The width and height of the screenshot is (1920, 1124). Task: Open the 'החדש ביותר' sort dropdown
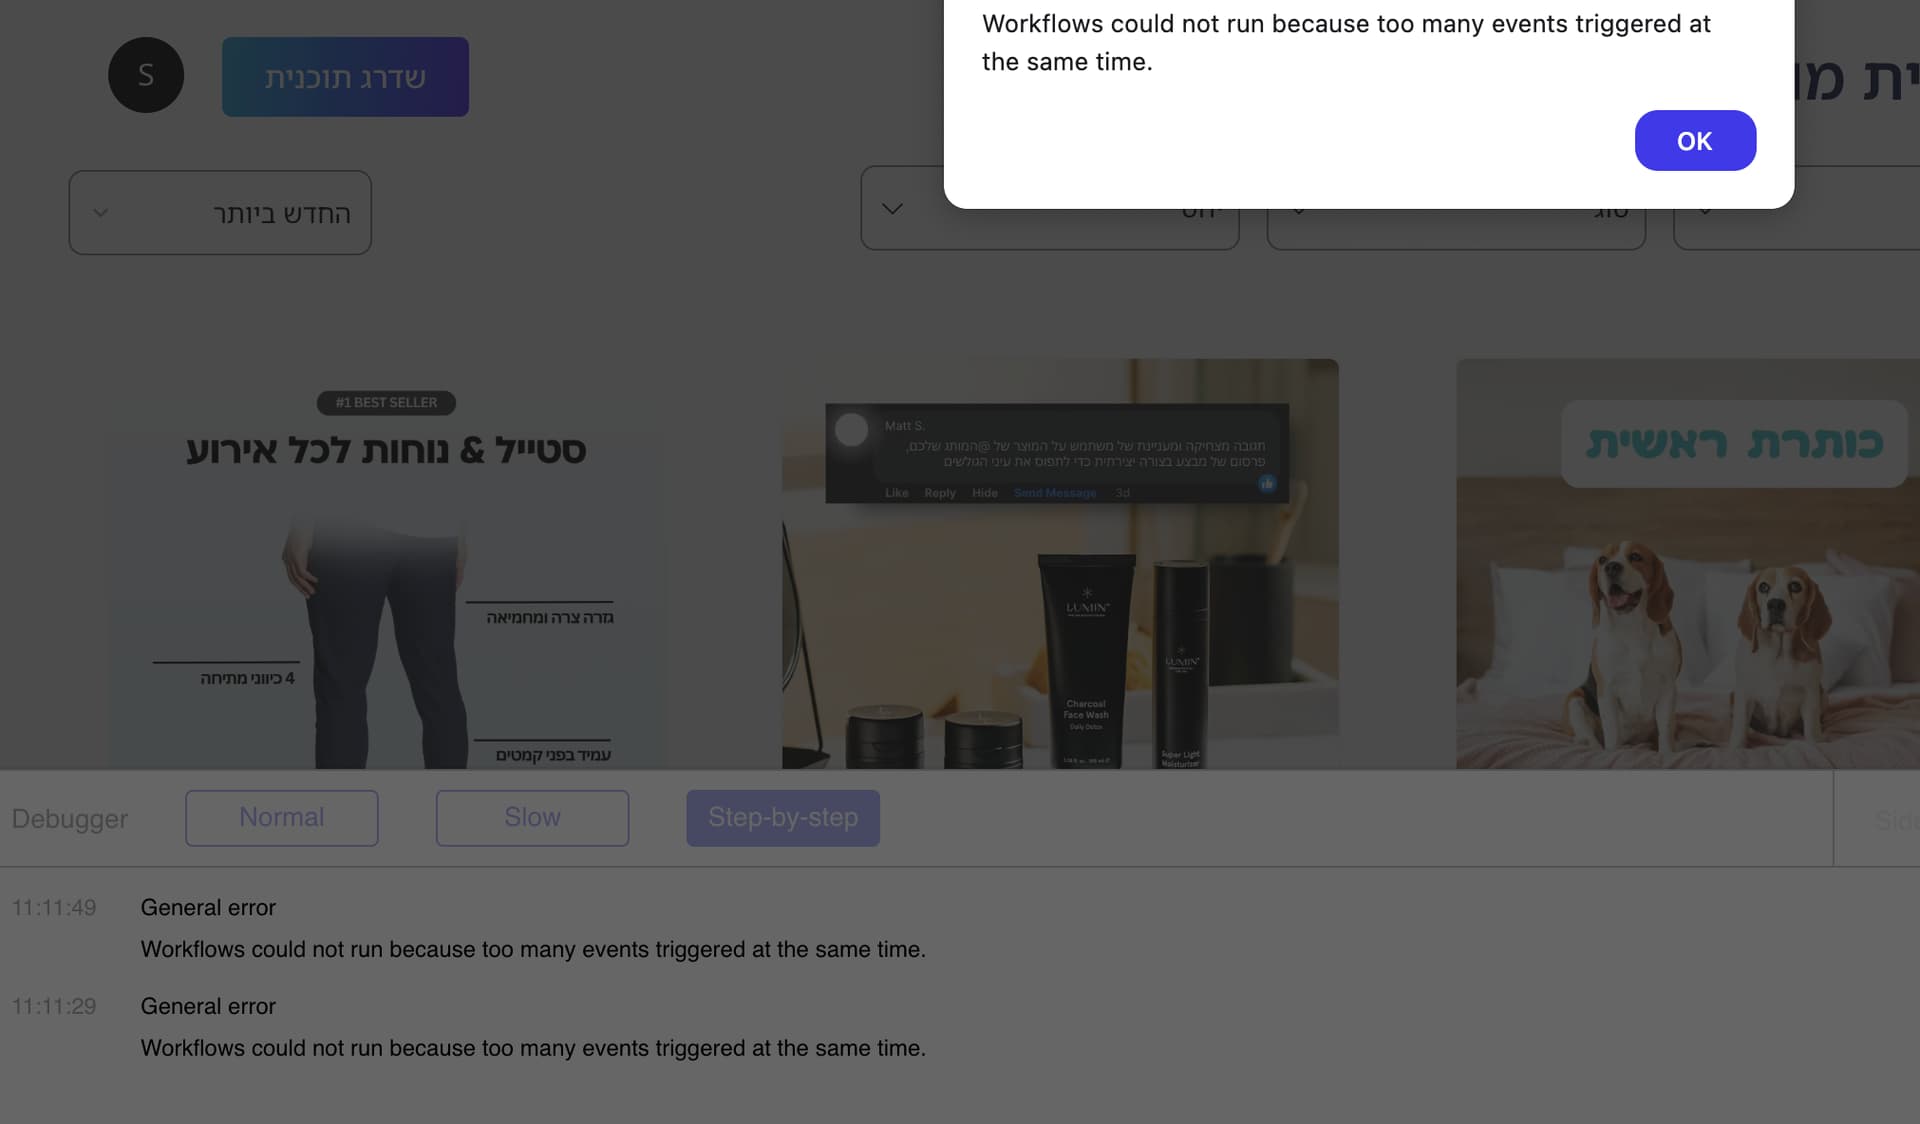click(220, 213)
